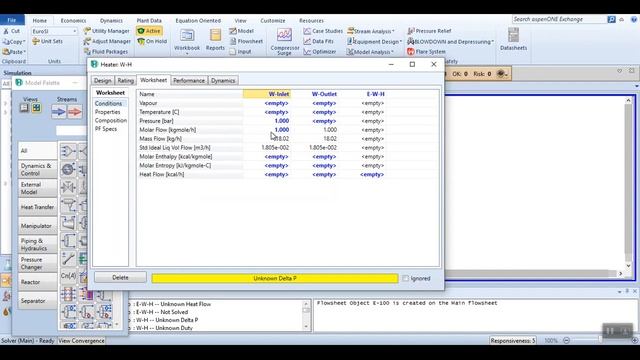Screen dimensions: 640x360
Task: Open Compressor Surge analysis
Action: click(284, 42)
